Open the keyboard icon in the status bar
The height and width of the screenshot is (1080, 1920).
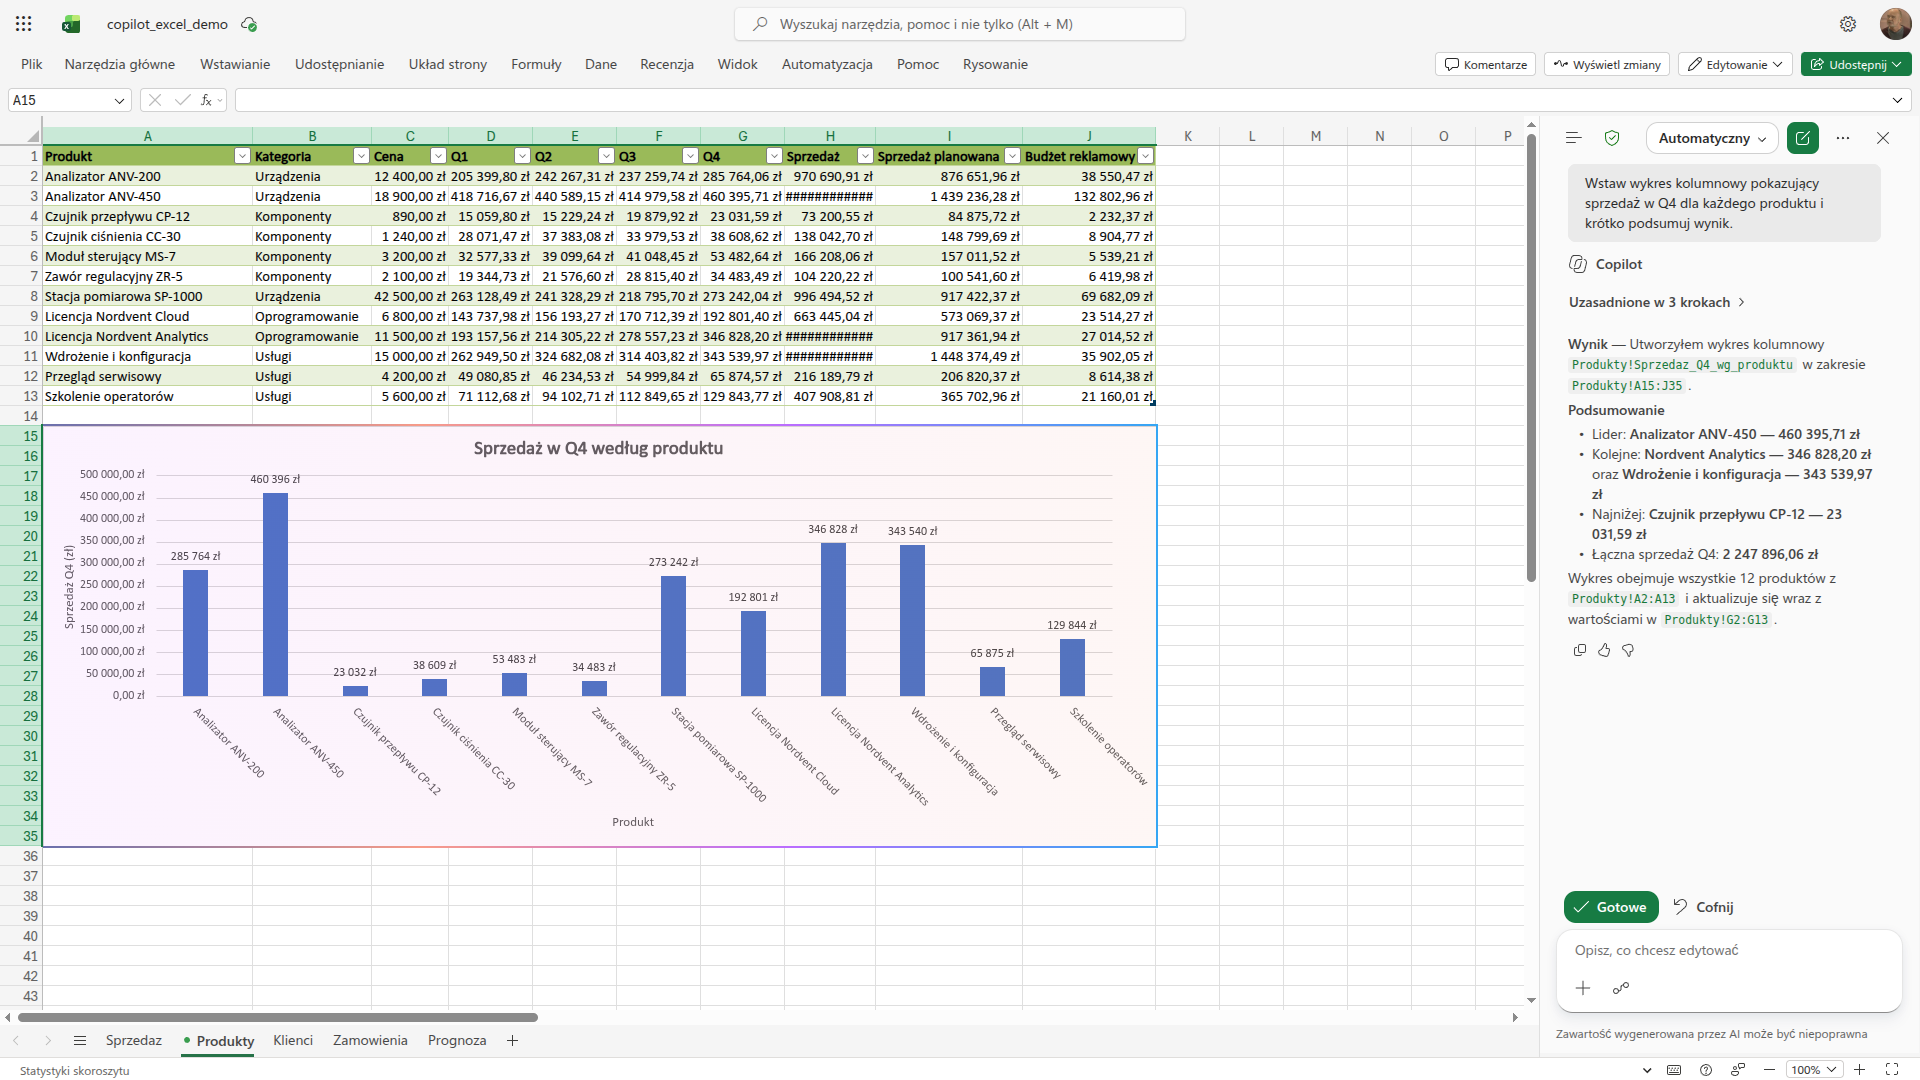[x=1674, y=1070]
